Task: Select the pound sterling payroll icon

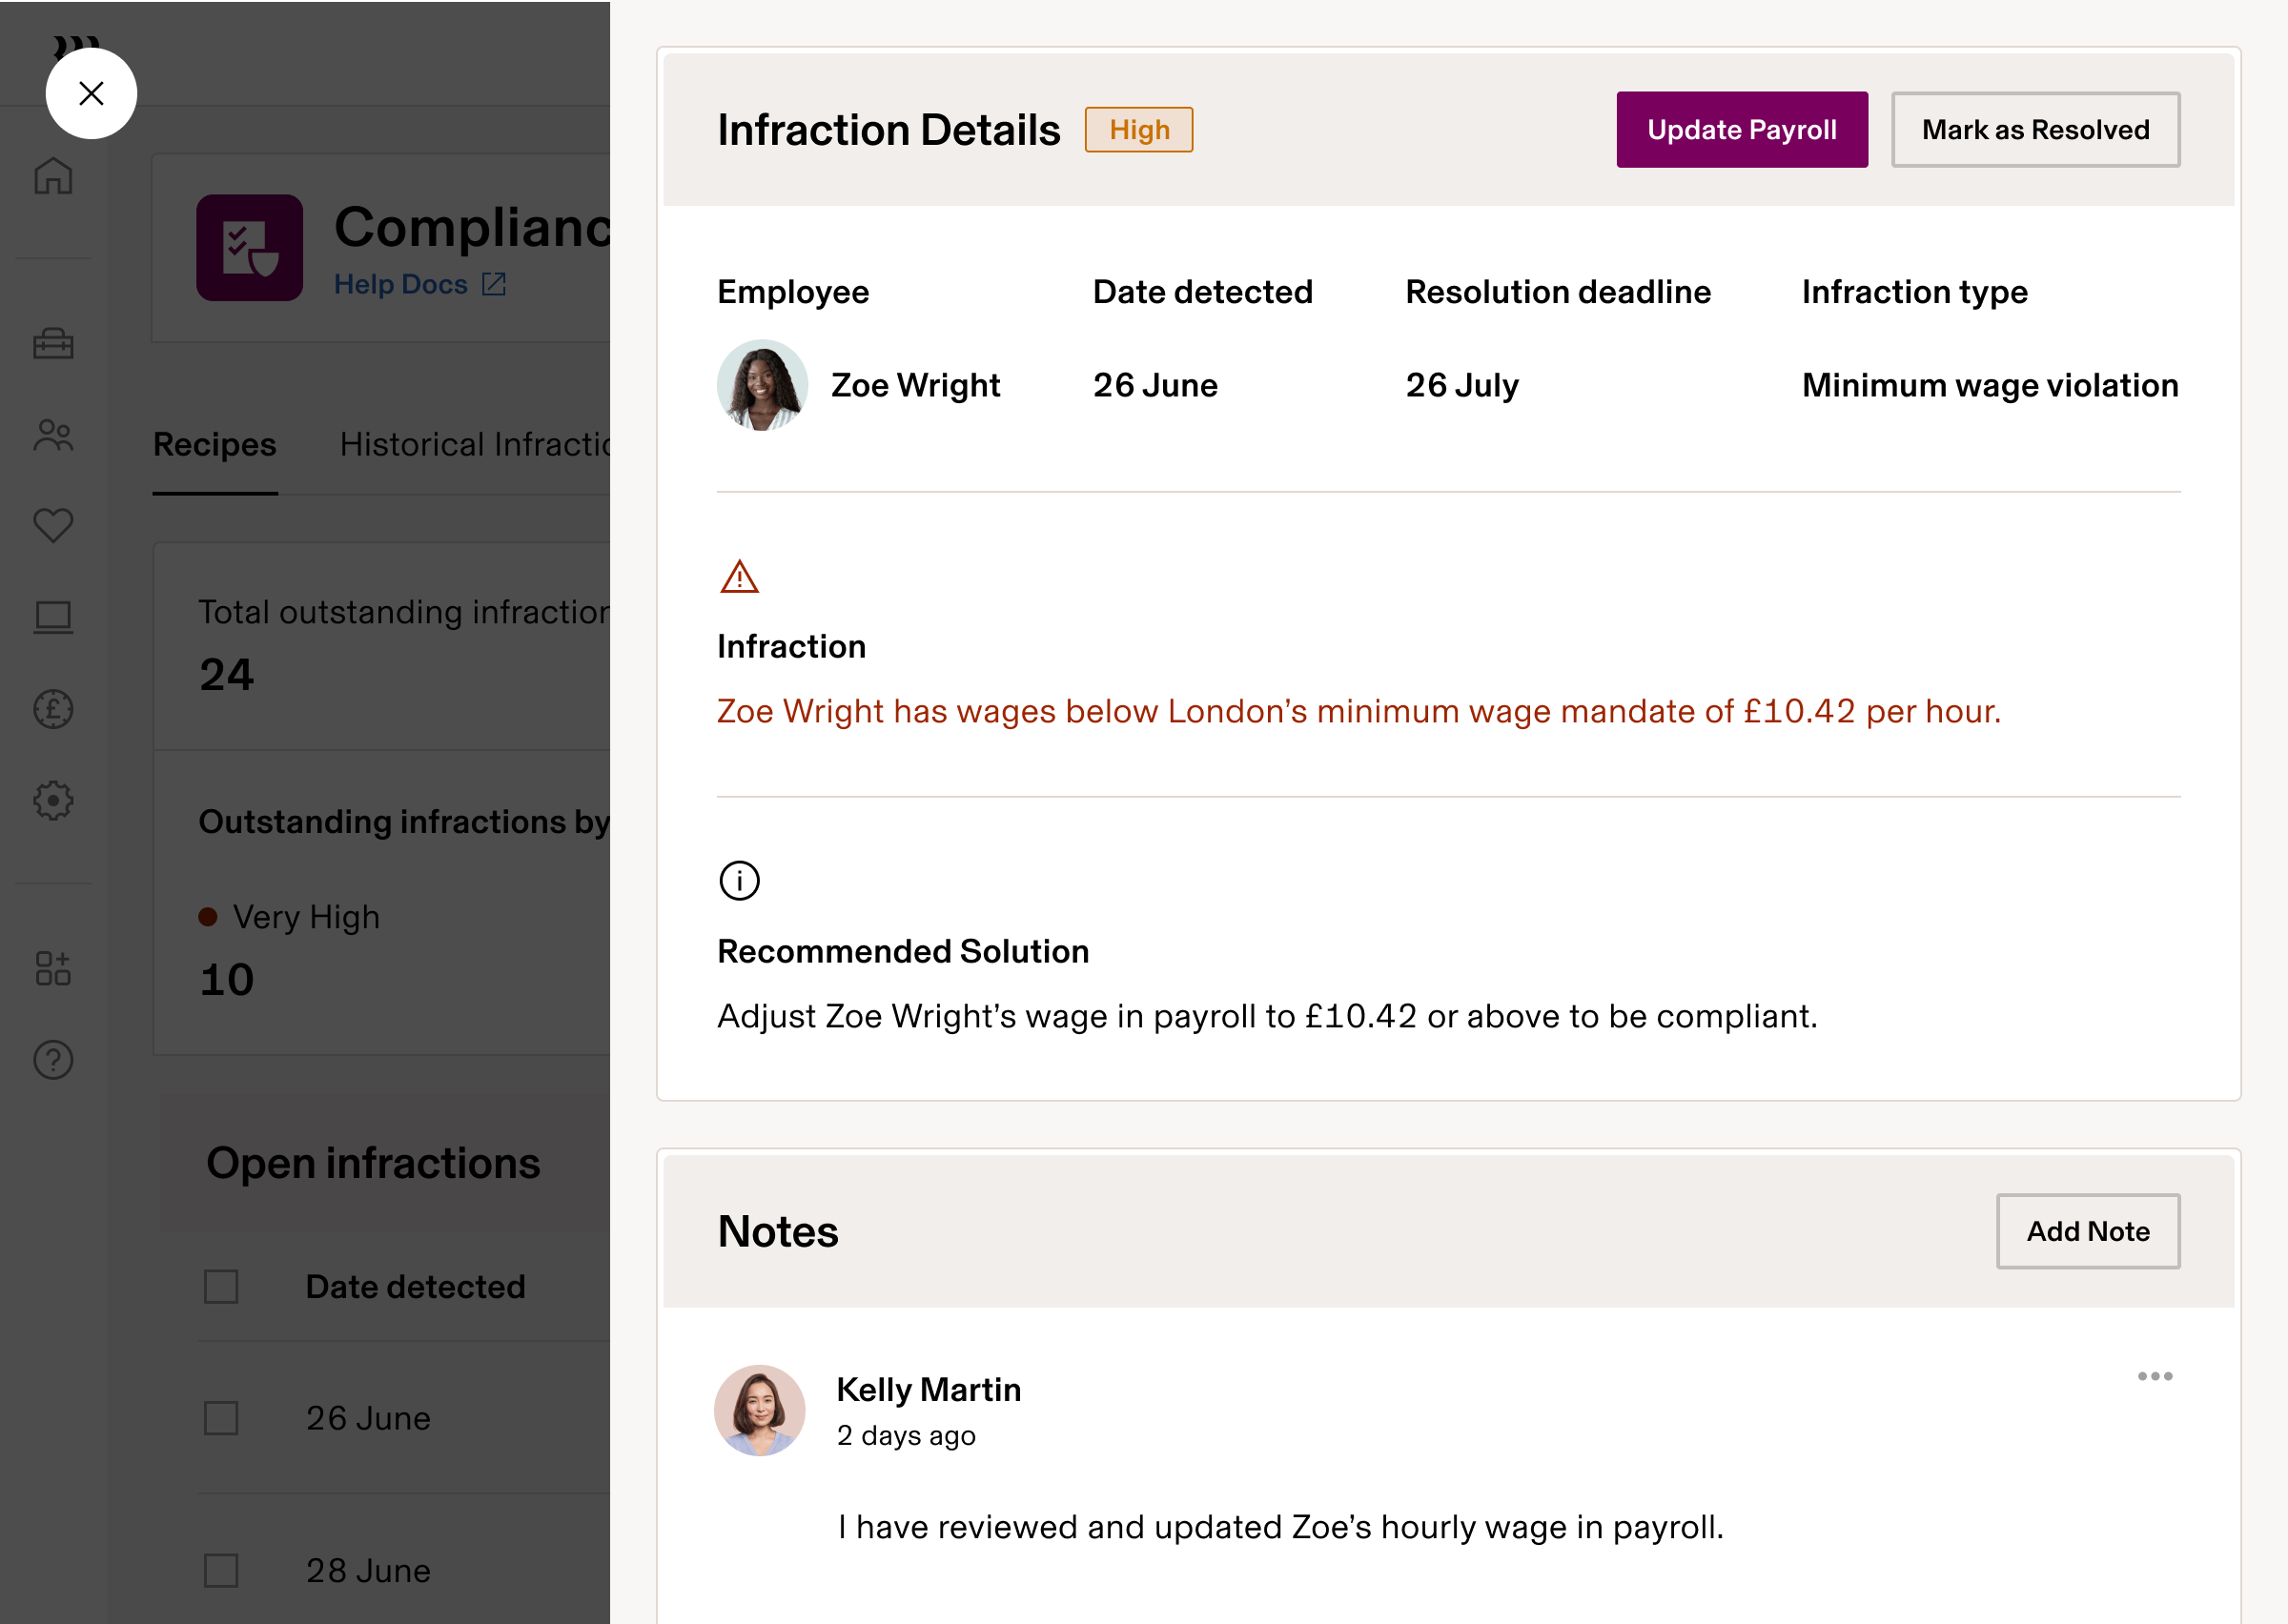Action: pos(53,708)
